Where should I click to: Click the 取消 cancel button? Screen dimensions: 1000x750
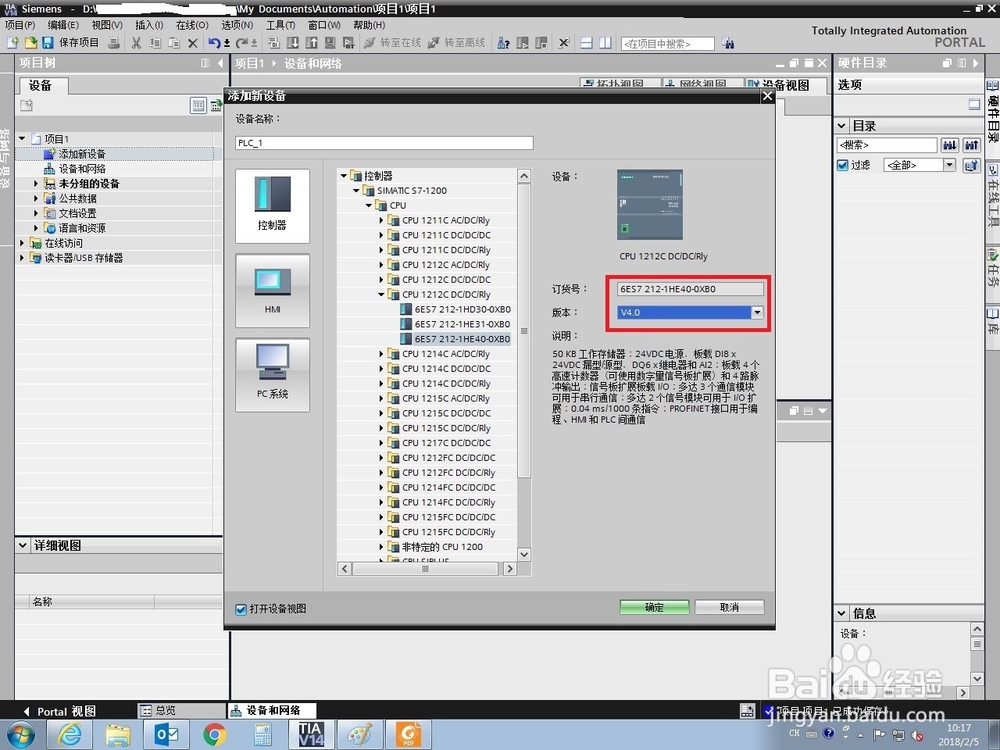(729, 607)
